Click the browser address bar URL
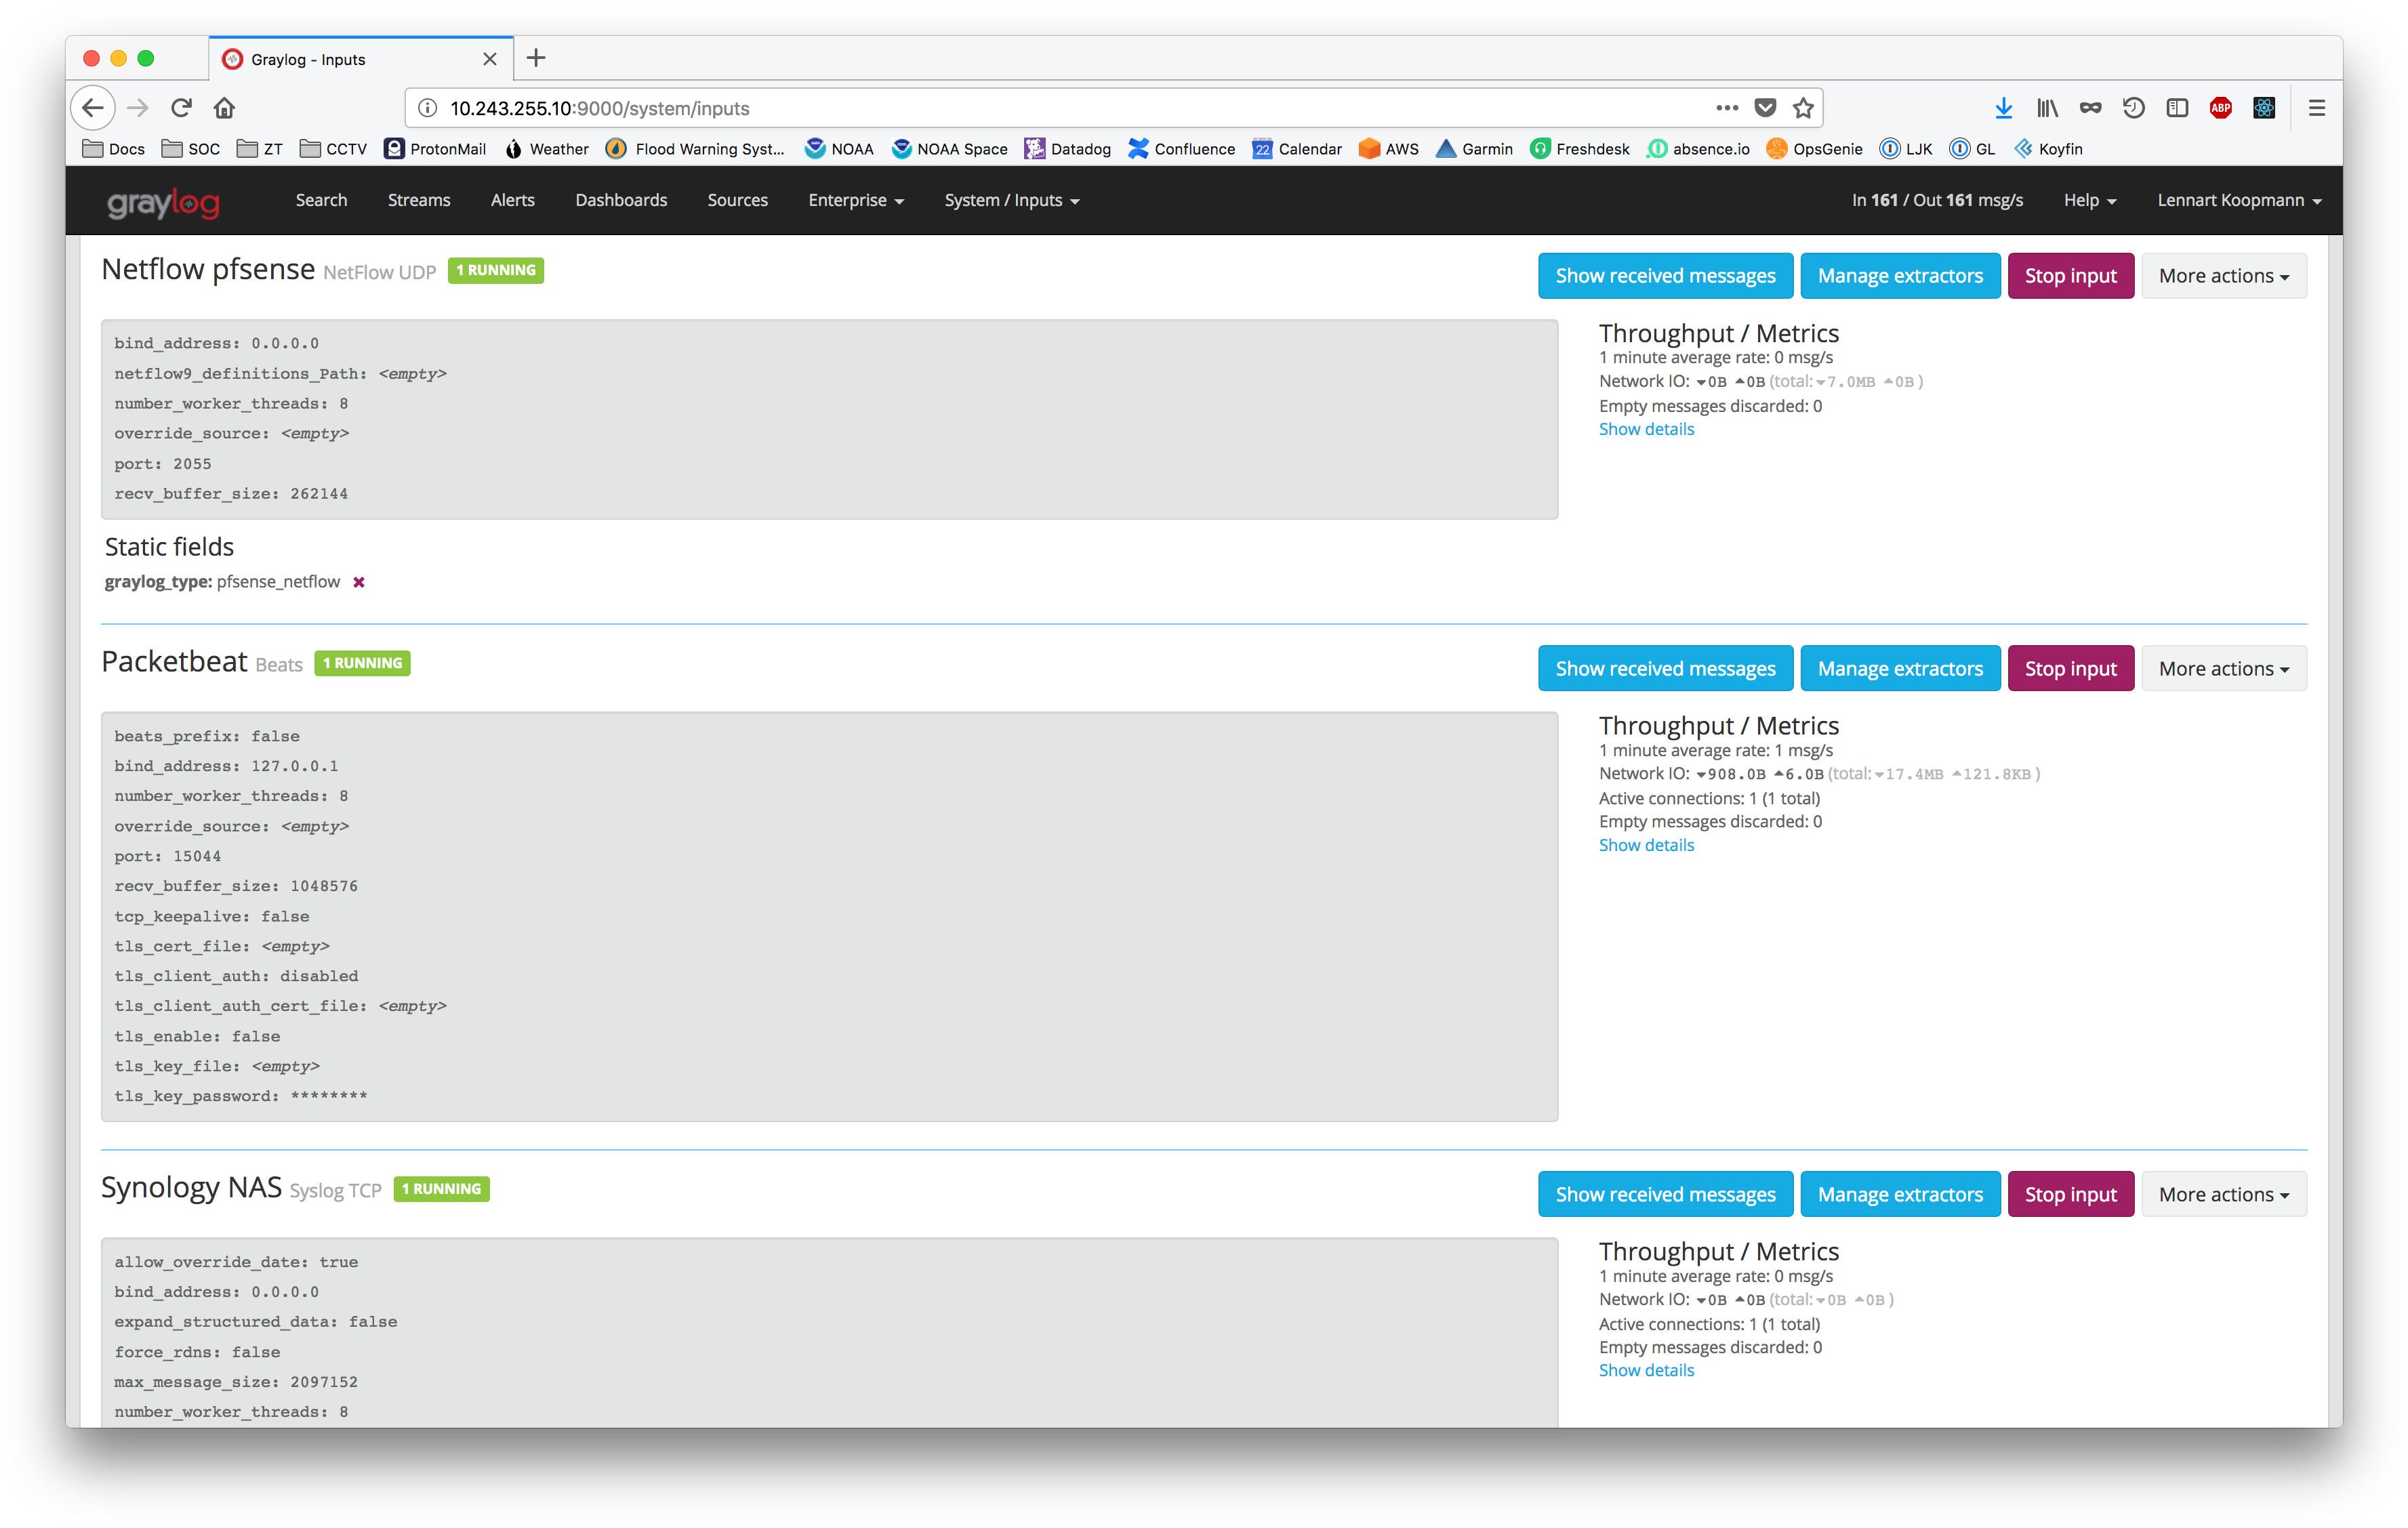 (600, 108)
